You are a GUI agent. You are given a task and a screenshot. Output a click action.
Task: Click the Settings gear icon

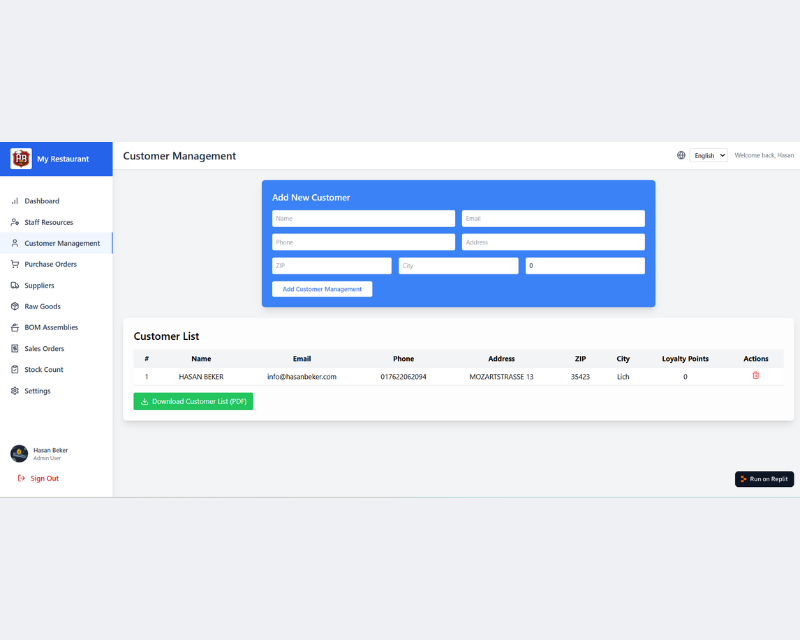[x=15, y=391]
